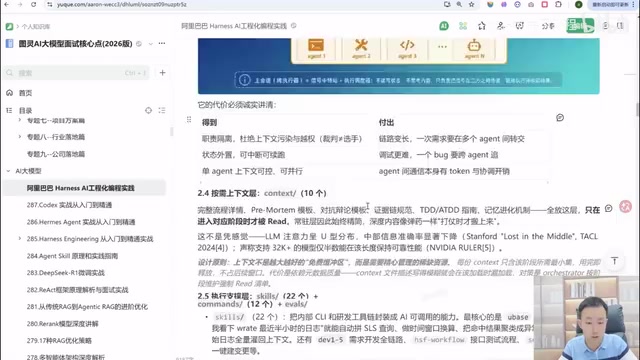Click the 付出 table header cell
Image resolution: width=640 pixels, height=360 pixels.
[461, 122]
